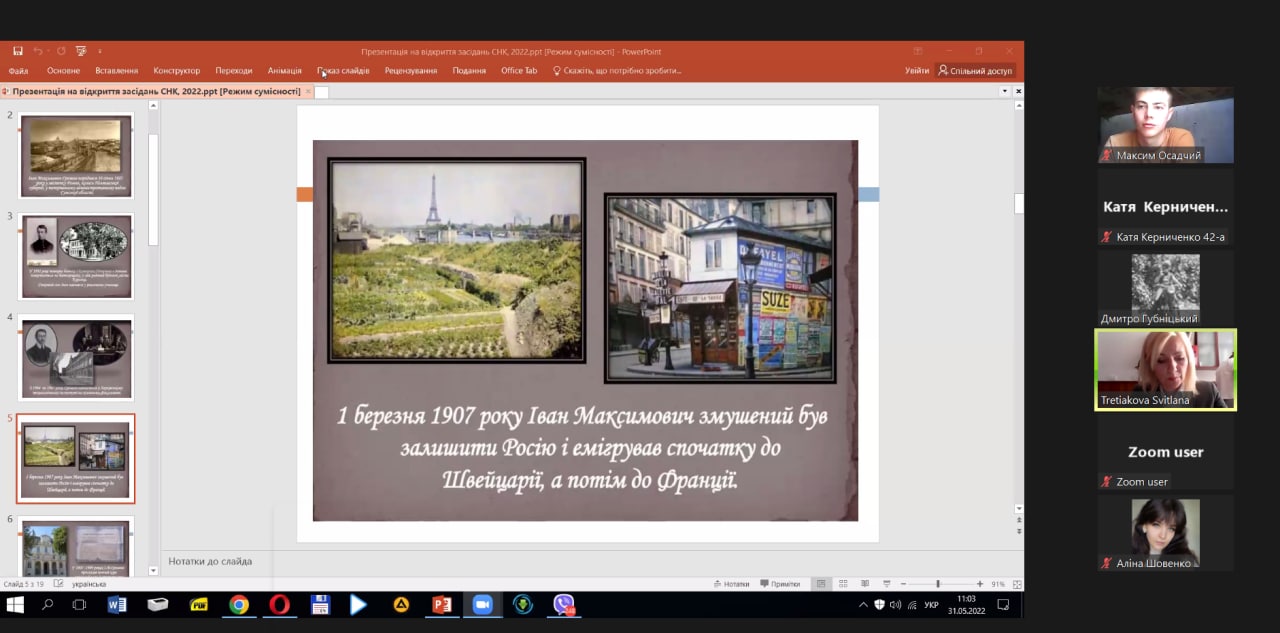Open Task View from taskbar
Screen dimensions: 1280x633
click(79, 605)
